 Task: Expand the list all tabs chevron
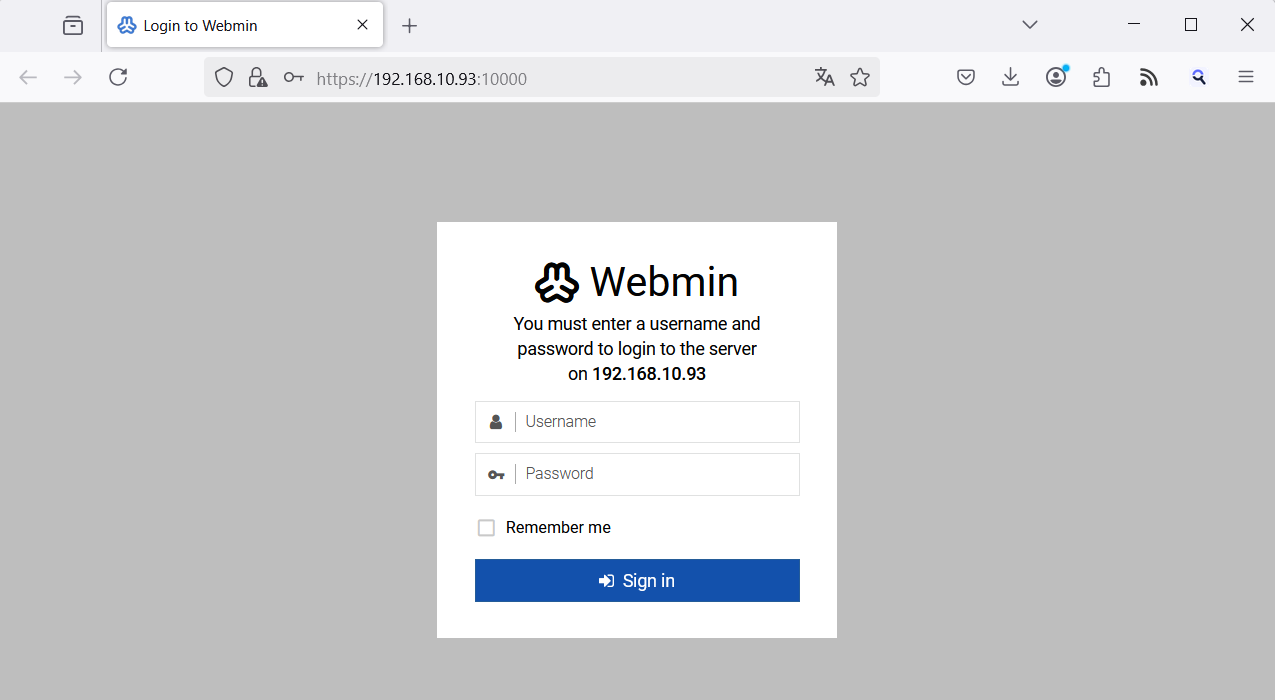(x=1030, y=25)
